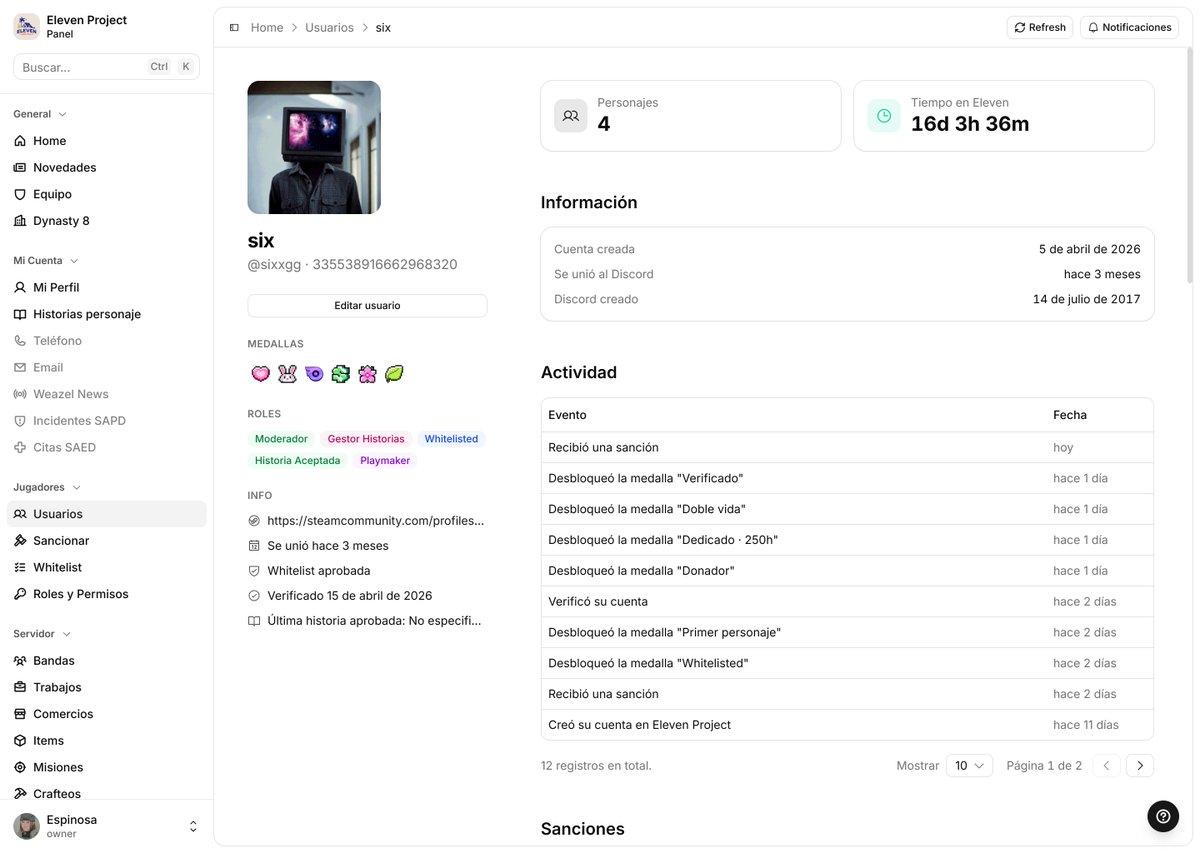This screenshot has width=1200, height=853.
Task: Click the six profile avatar image
Action: [x=314, y=147]
